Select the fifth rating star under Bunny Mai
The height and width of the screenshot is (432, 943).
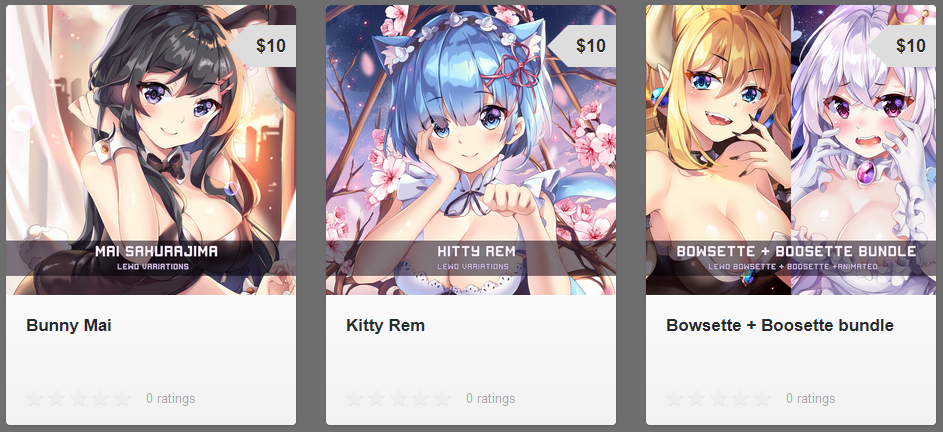(122, 398)
